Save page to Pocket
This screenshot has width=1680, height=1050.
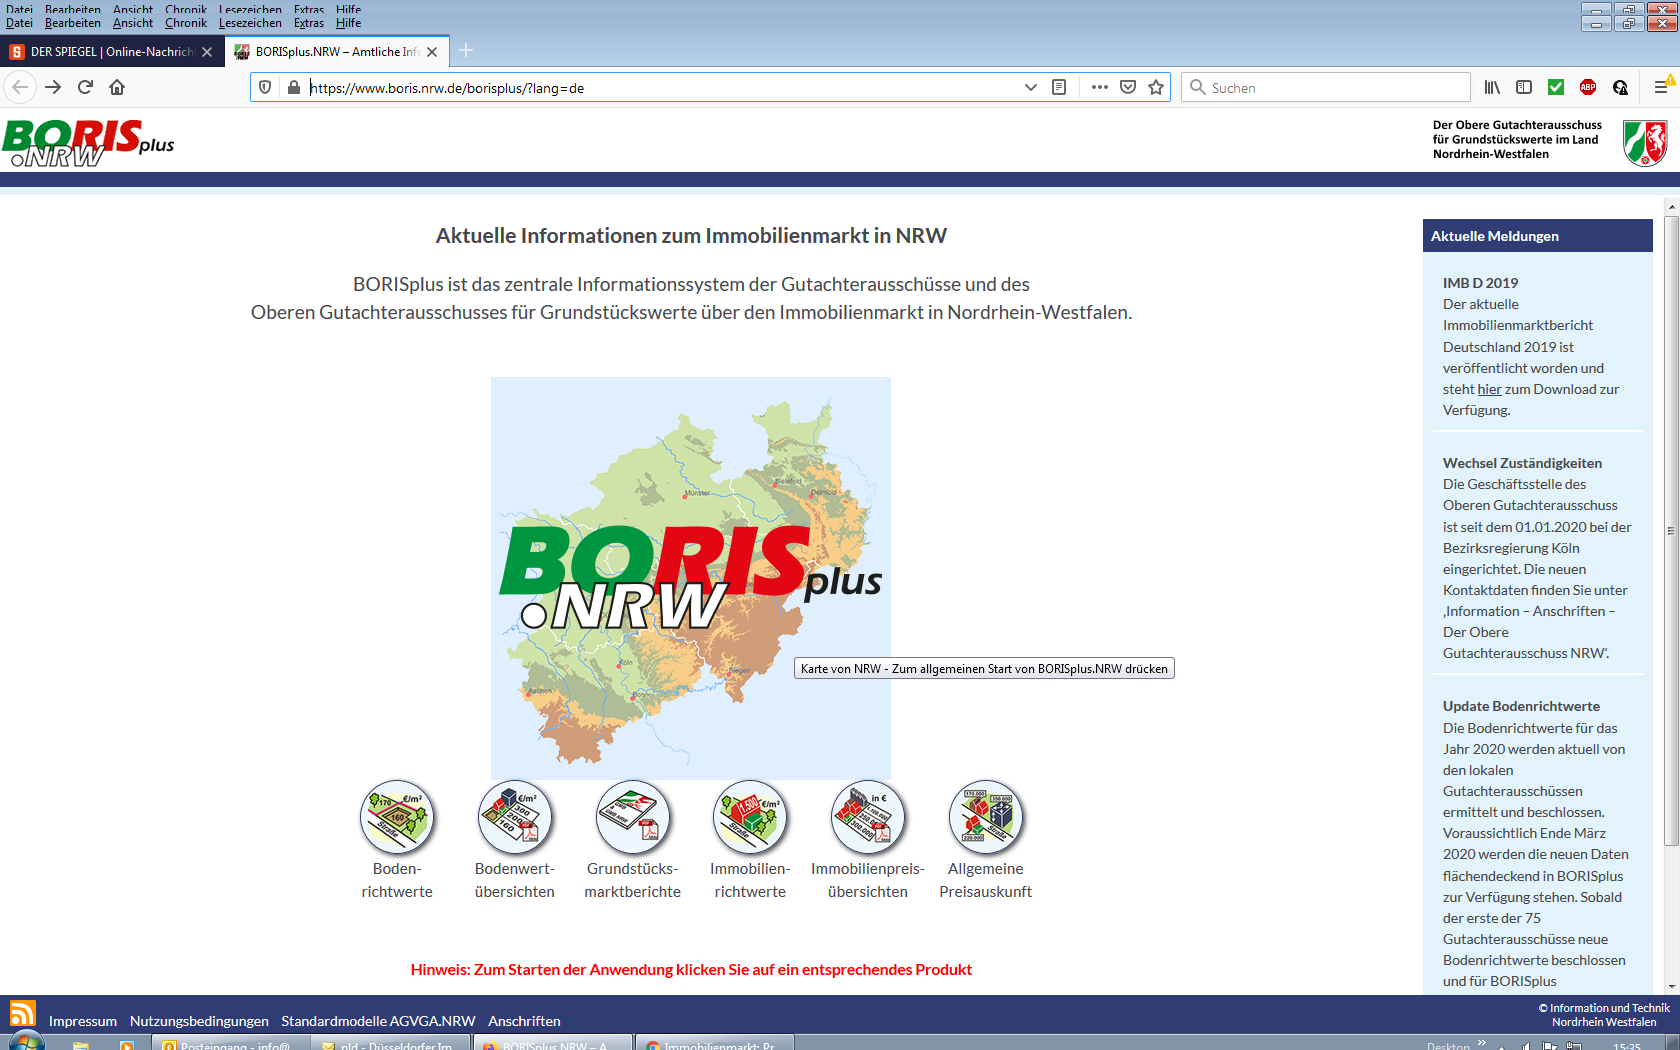[x=1128, y=87]
